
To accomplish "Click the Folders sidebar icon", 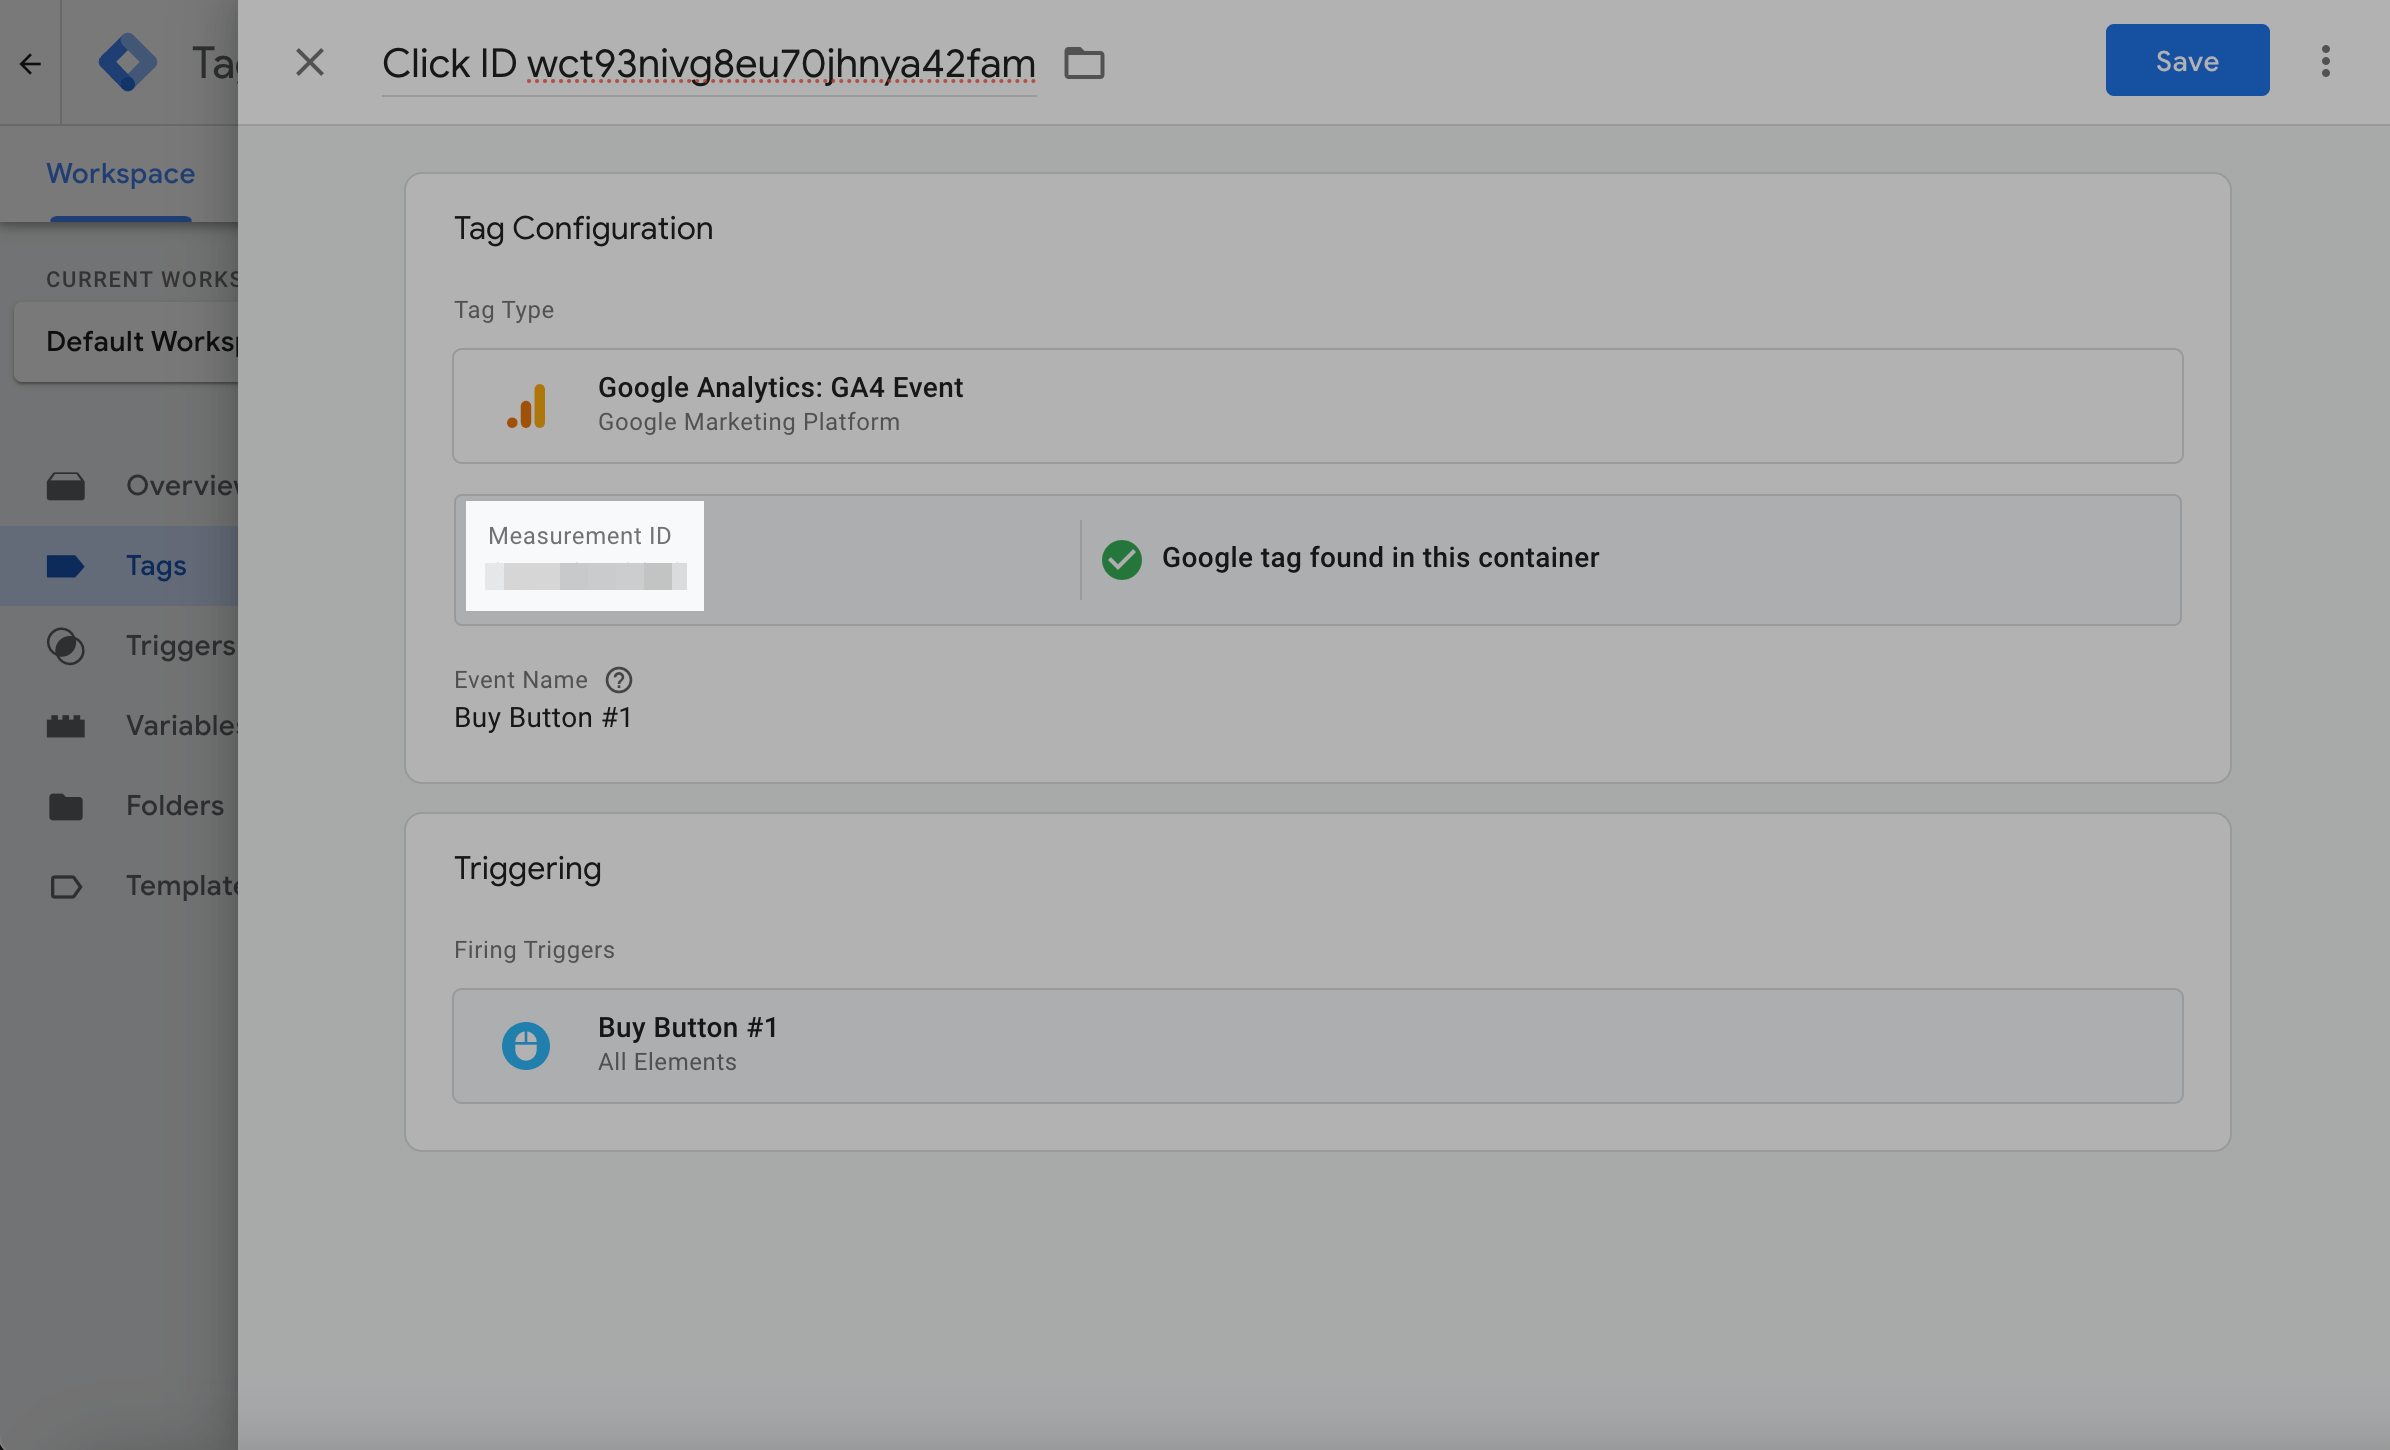I will tap(66, 806).
